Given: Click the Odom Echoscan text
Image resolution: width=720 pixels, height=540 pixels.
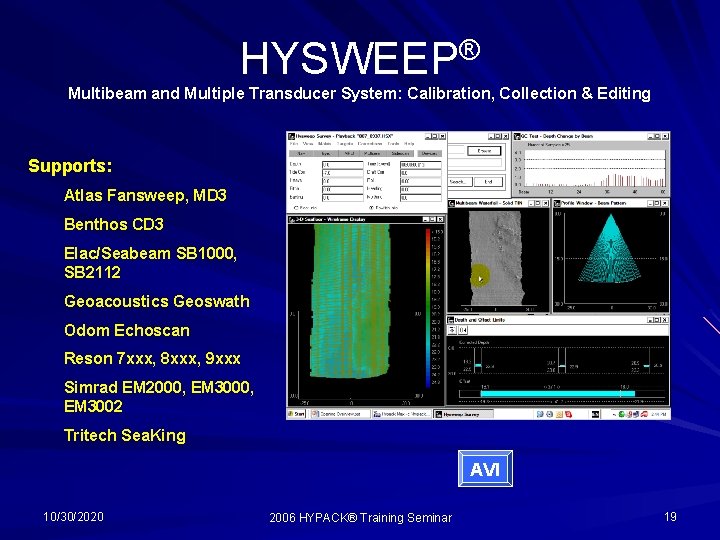Looking at the screenshot, I should tap(127, 330).
